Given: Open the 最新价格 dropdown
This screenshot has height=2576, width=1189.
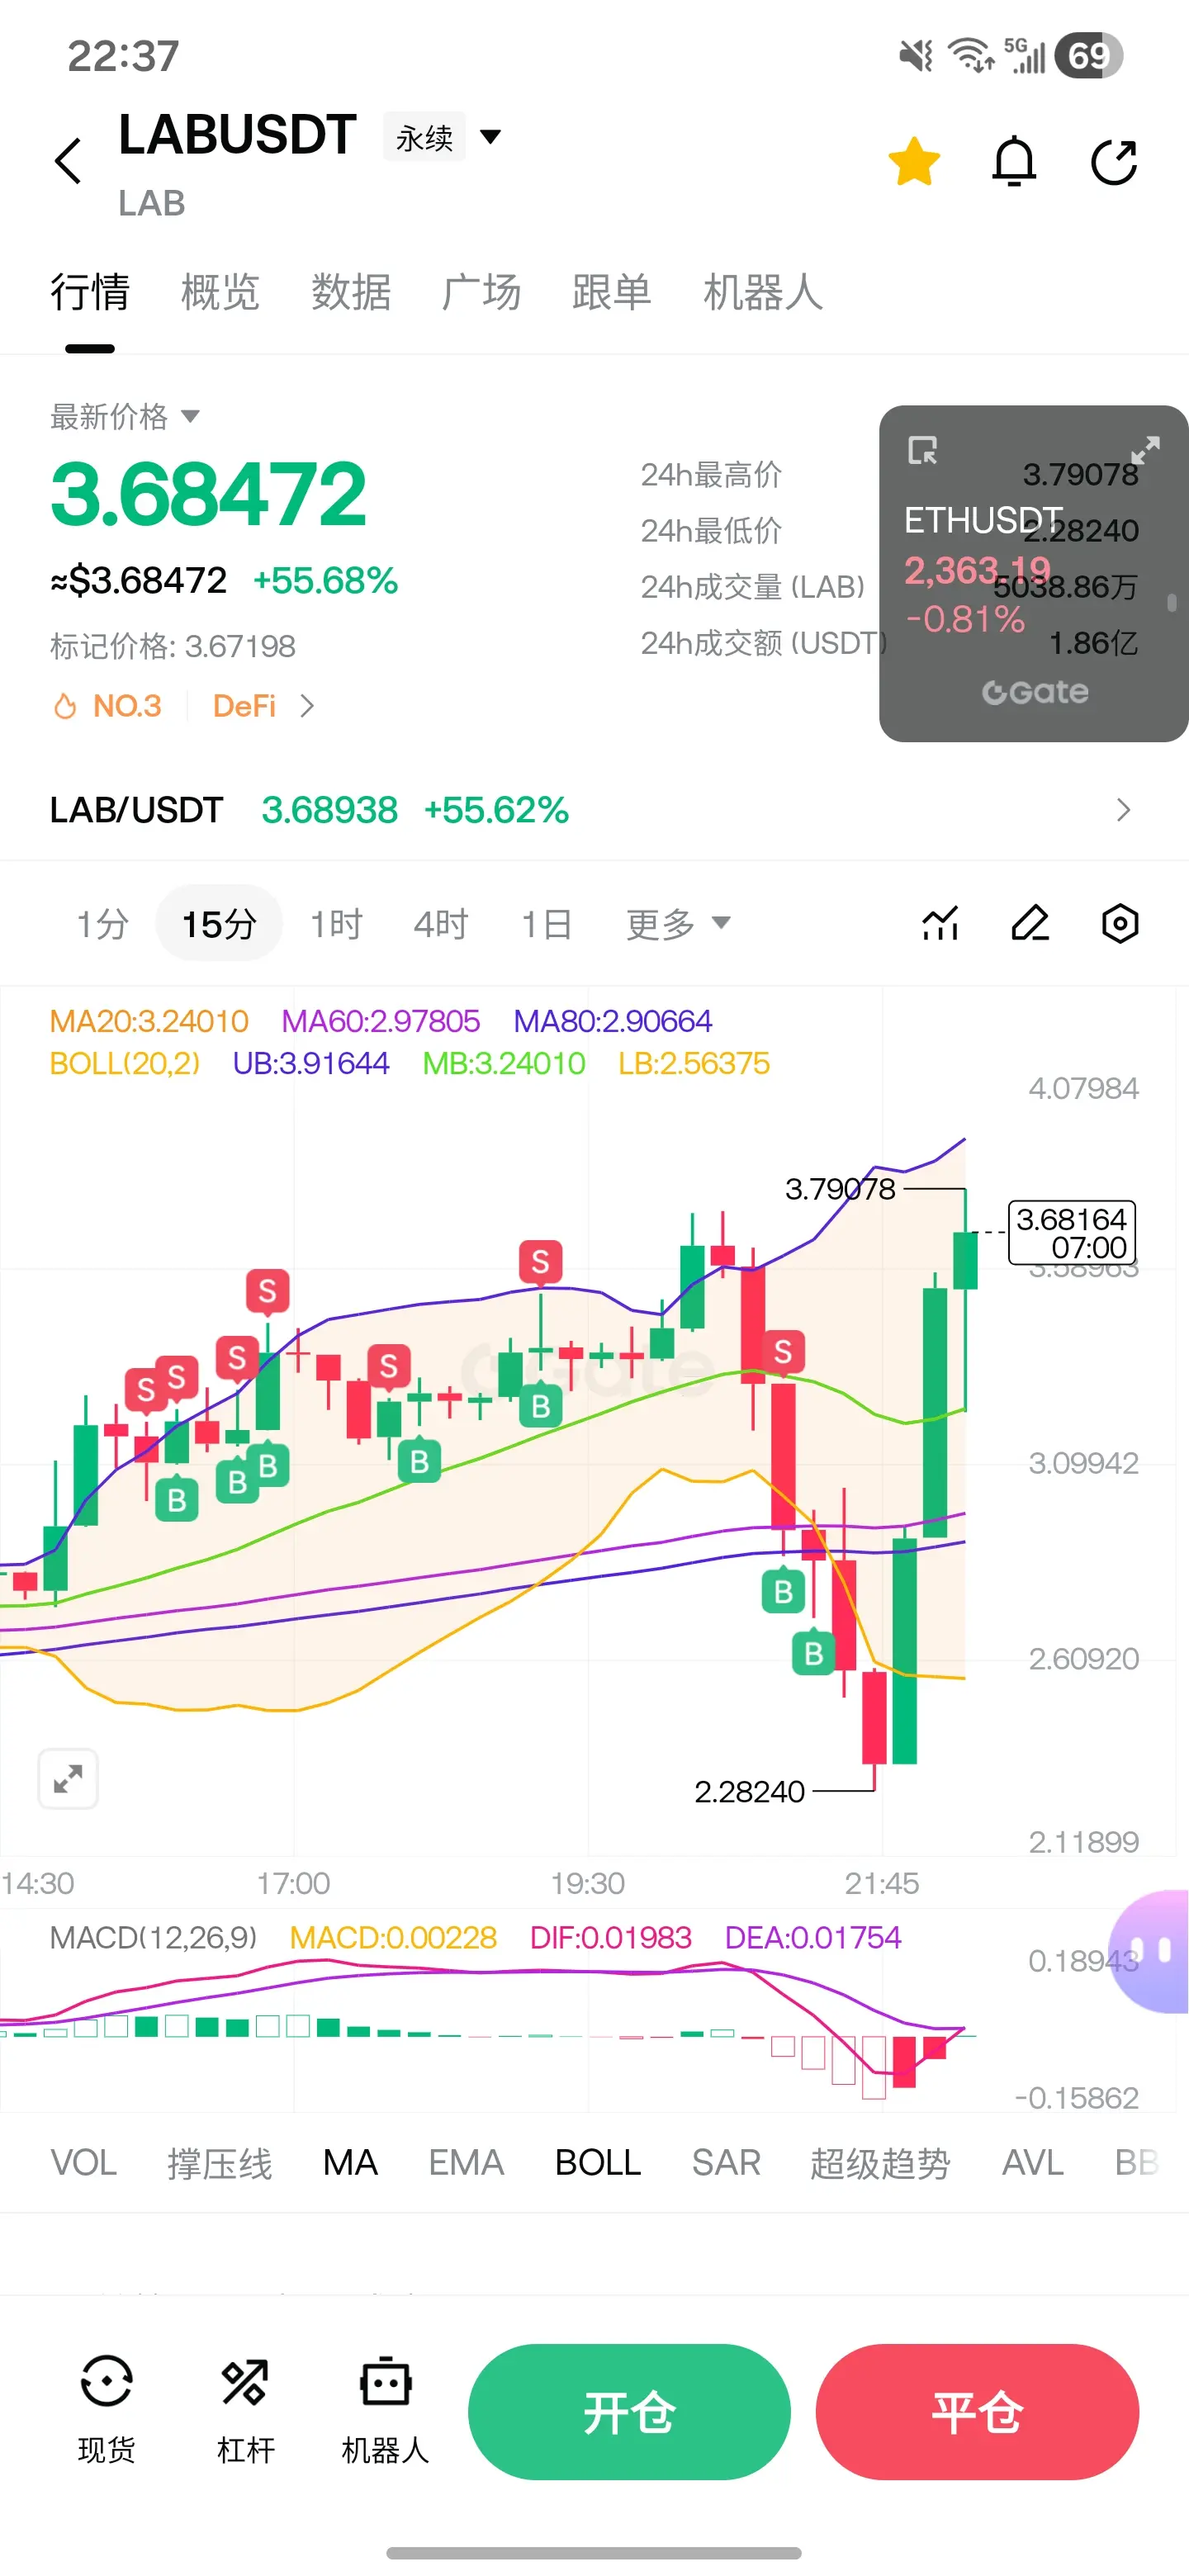Looking at the screenshot, I should coord(125,416).
